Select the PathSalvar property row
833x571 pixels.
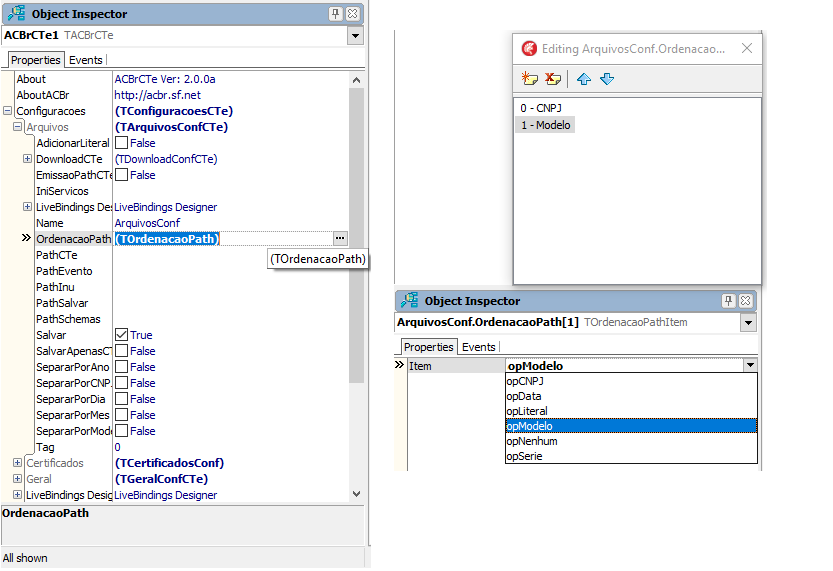[x=191, y=303]
